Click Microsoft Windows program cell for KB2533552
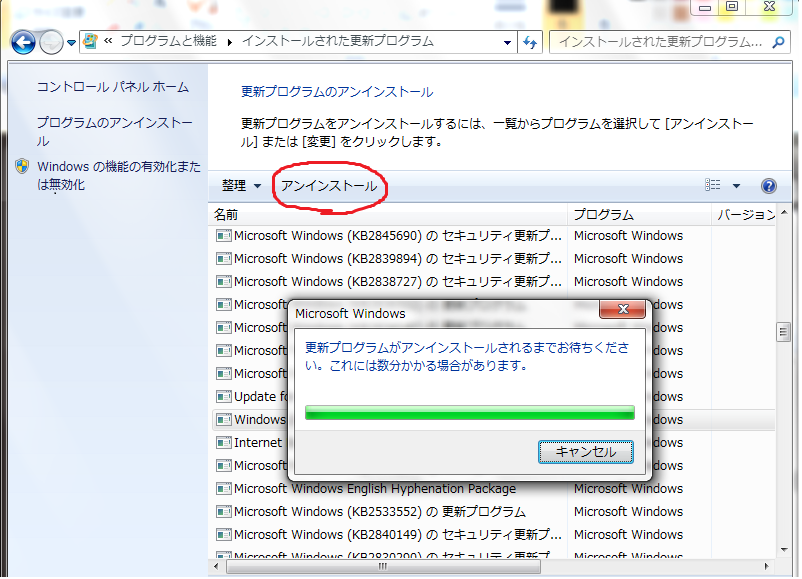The height and width of the screenshot is (579, 802). [x=628, y=512]
